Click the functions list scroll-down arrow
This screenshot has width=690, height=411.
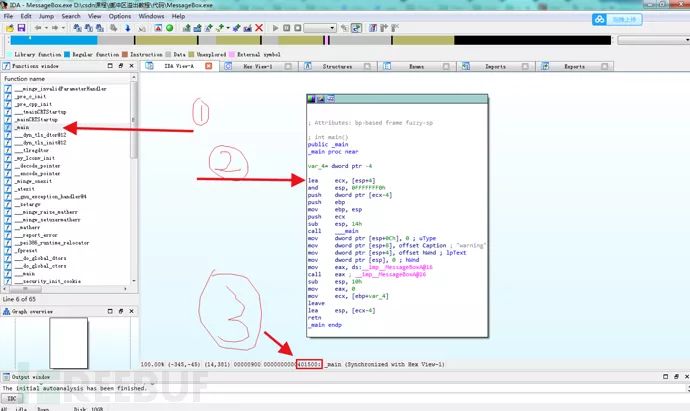tap(134, 281)
